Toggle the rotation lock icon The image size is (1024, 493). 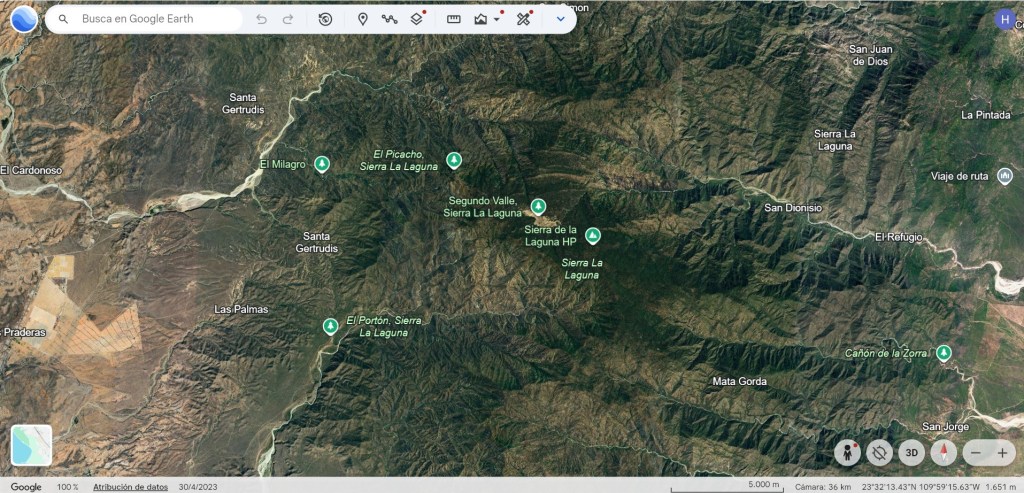[880, 453]
